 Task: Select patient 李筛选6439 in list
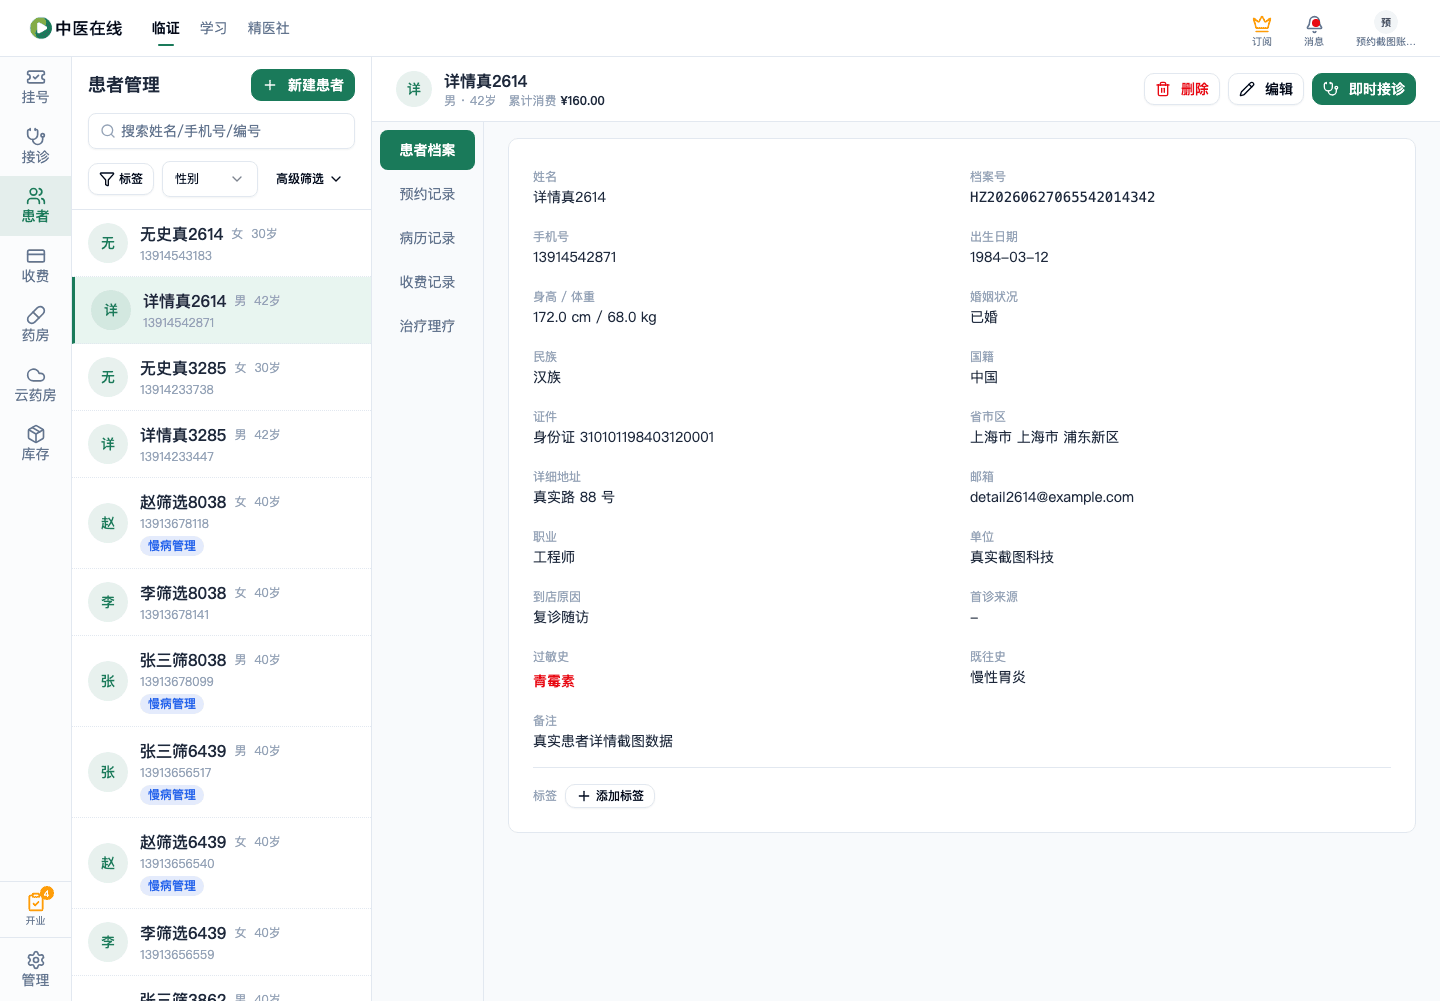tap(222, 942)
